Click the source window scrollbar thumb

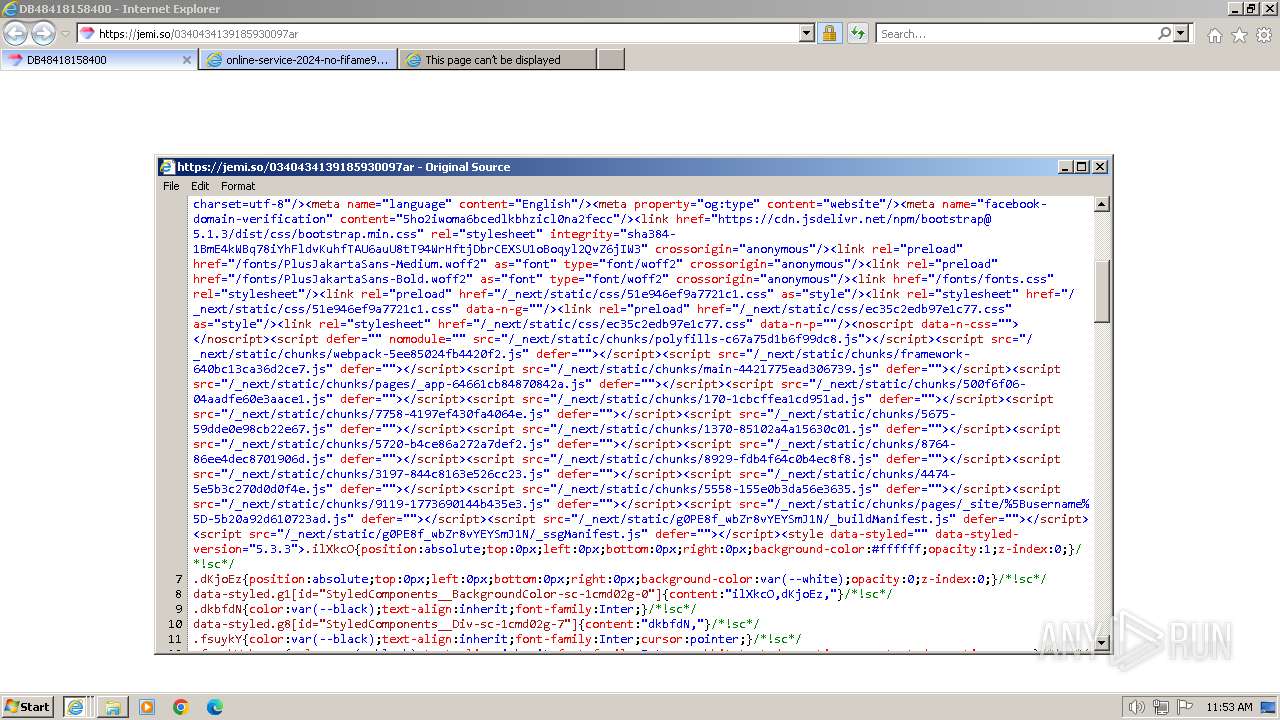click(1102, 291)
